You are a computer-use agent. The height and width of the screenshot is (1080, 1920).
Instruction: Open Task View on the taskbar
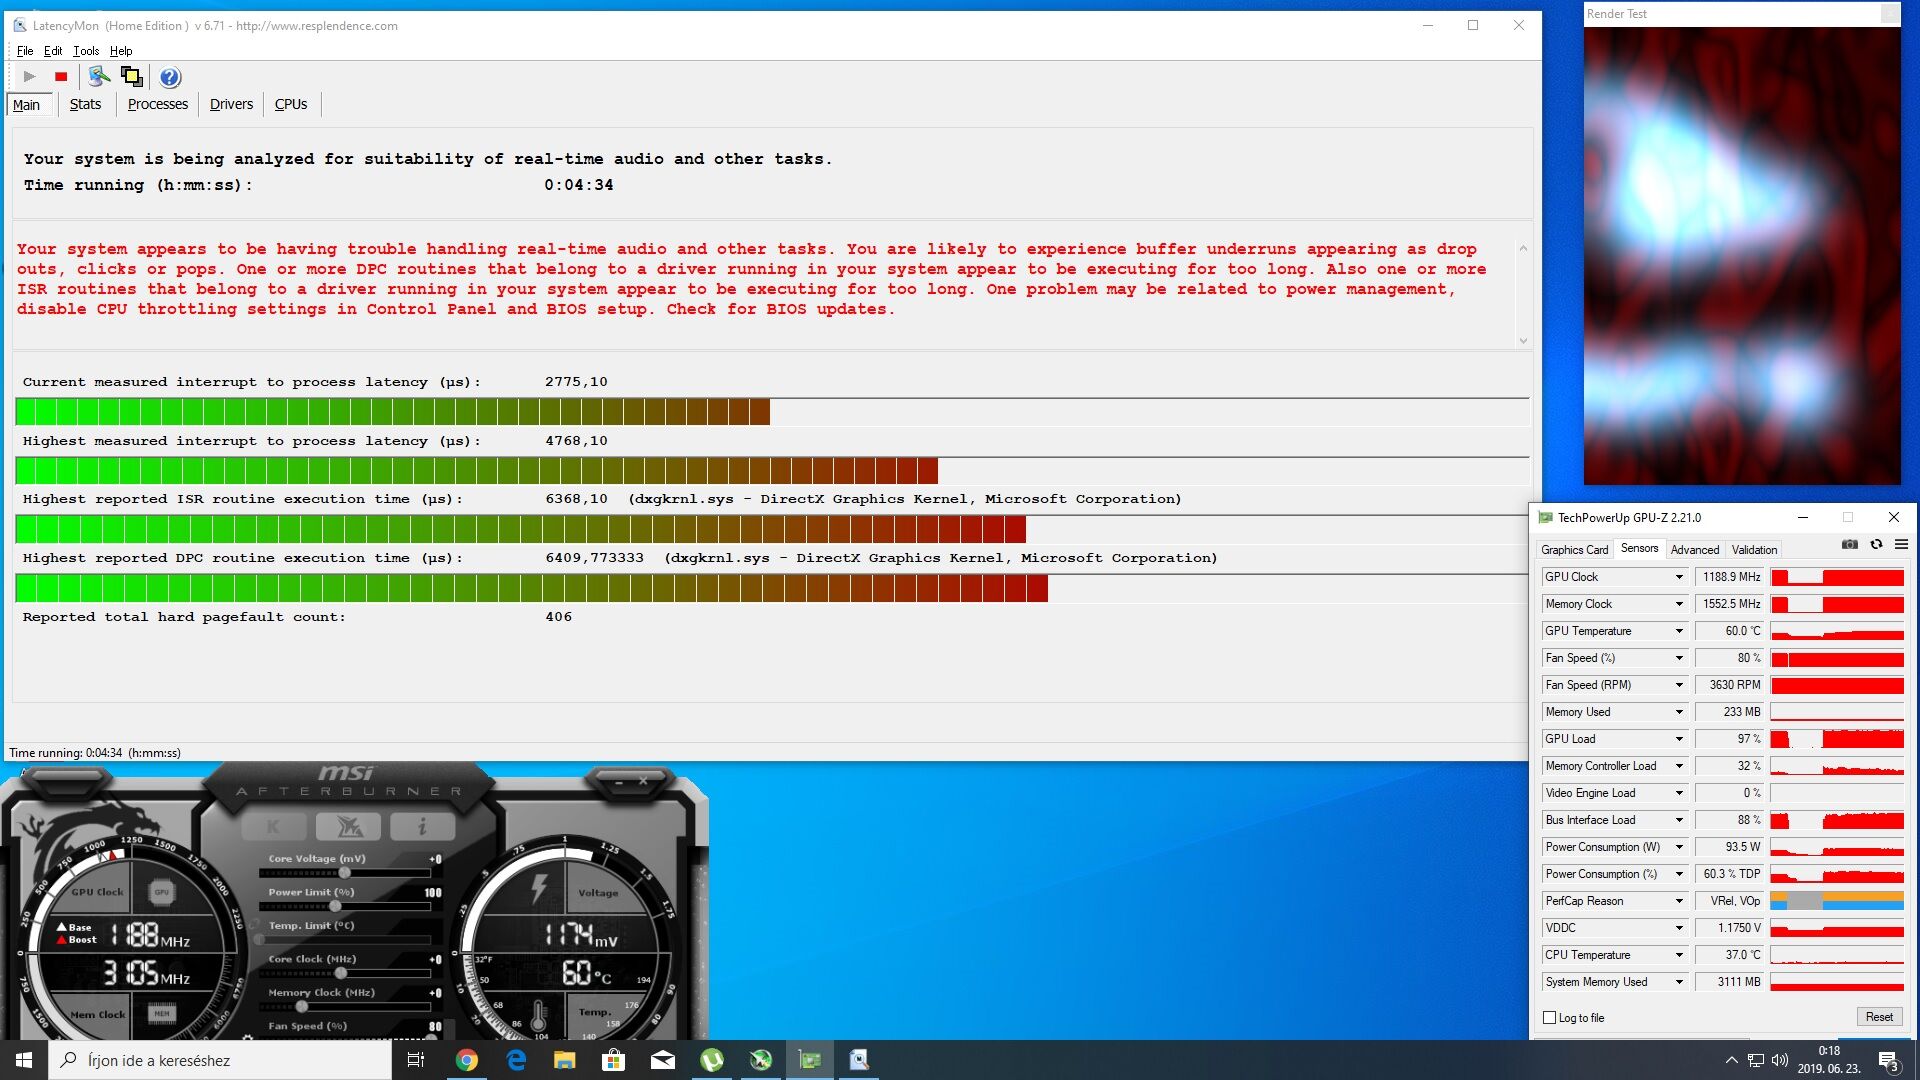[x=416, y=1060]
